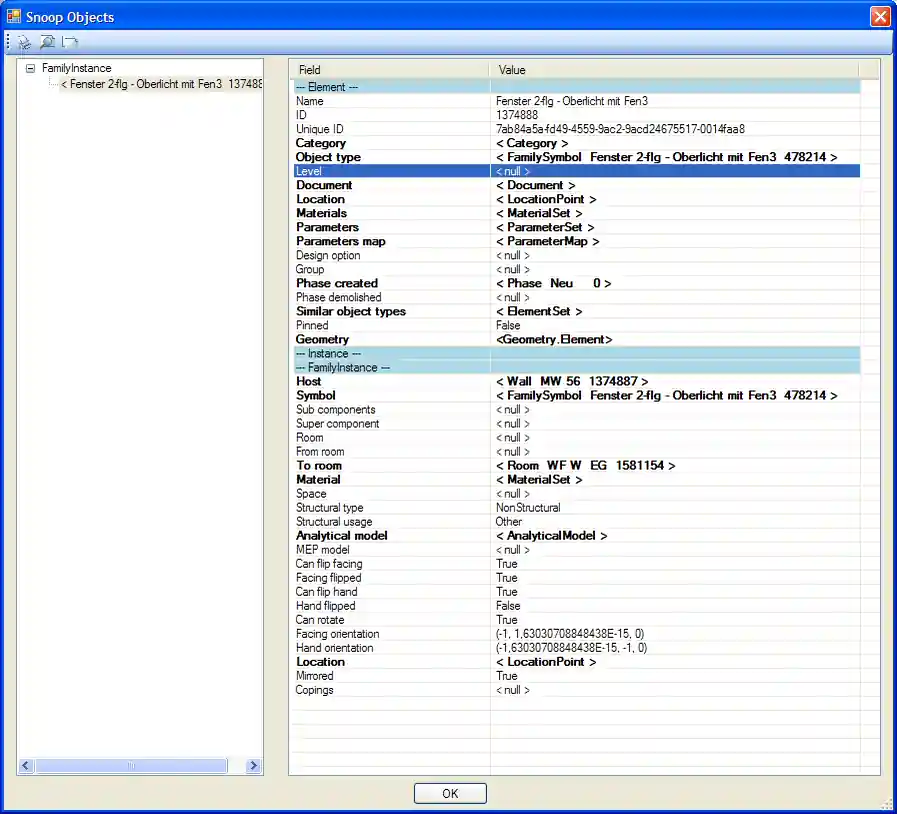Open the Host Wall MW 56 entry

click(x=571, y=381)
